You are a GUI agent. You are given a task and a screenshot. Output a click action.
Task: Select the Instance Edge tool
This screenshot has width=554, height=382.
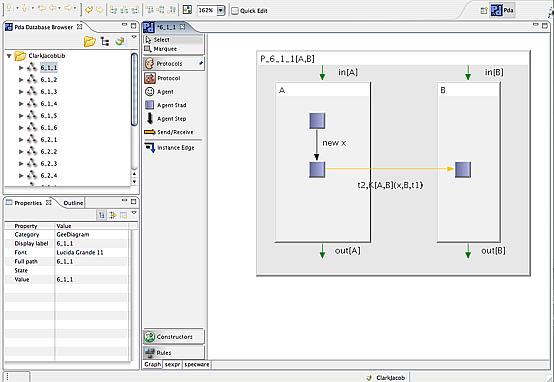(x=170, y=147)
